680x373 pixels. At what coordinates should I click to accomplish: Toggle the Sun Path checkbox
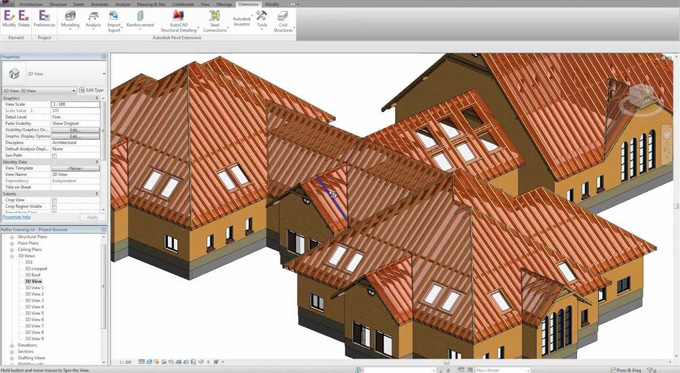pos(54,156)
